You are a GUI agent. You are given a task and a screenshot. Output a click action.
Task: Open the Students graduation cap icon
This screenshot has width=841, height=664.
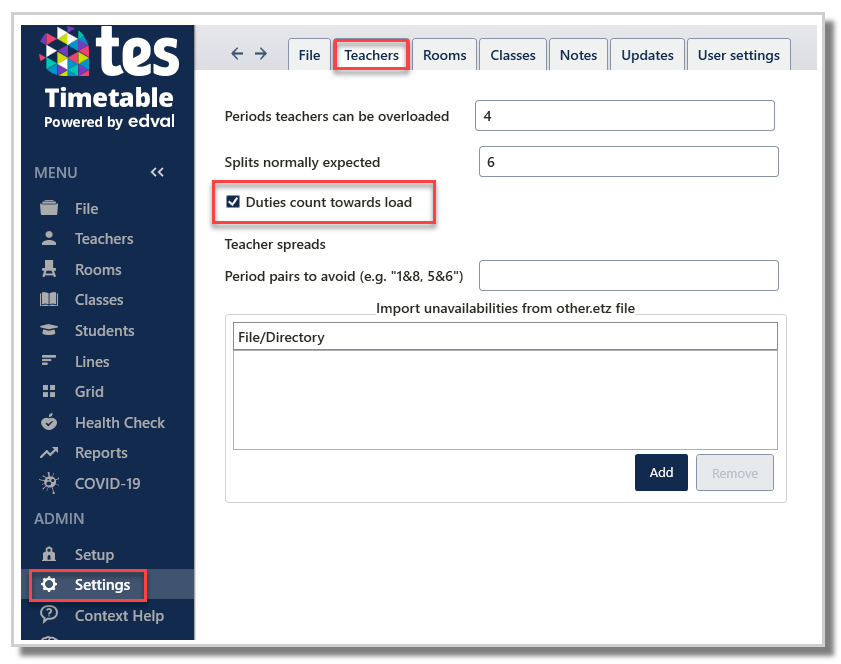click(49, 330)
